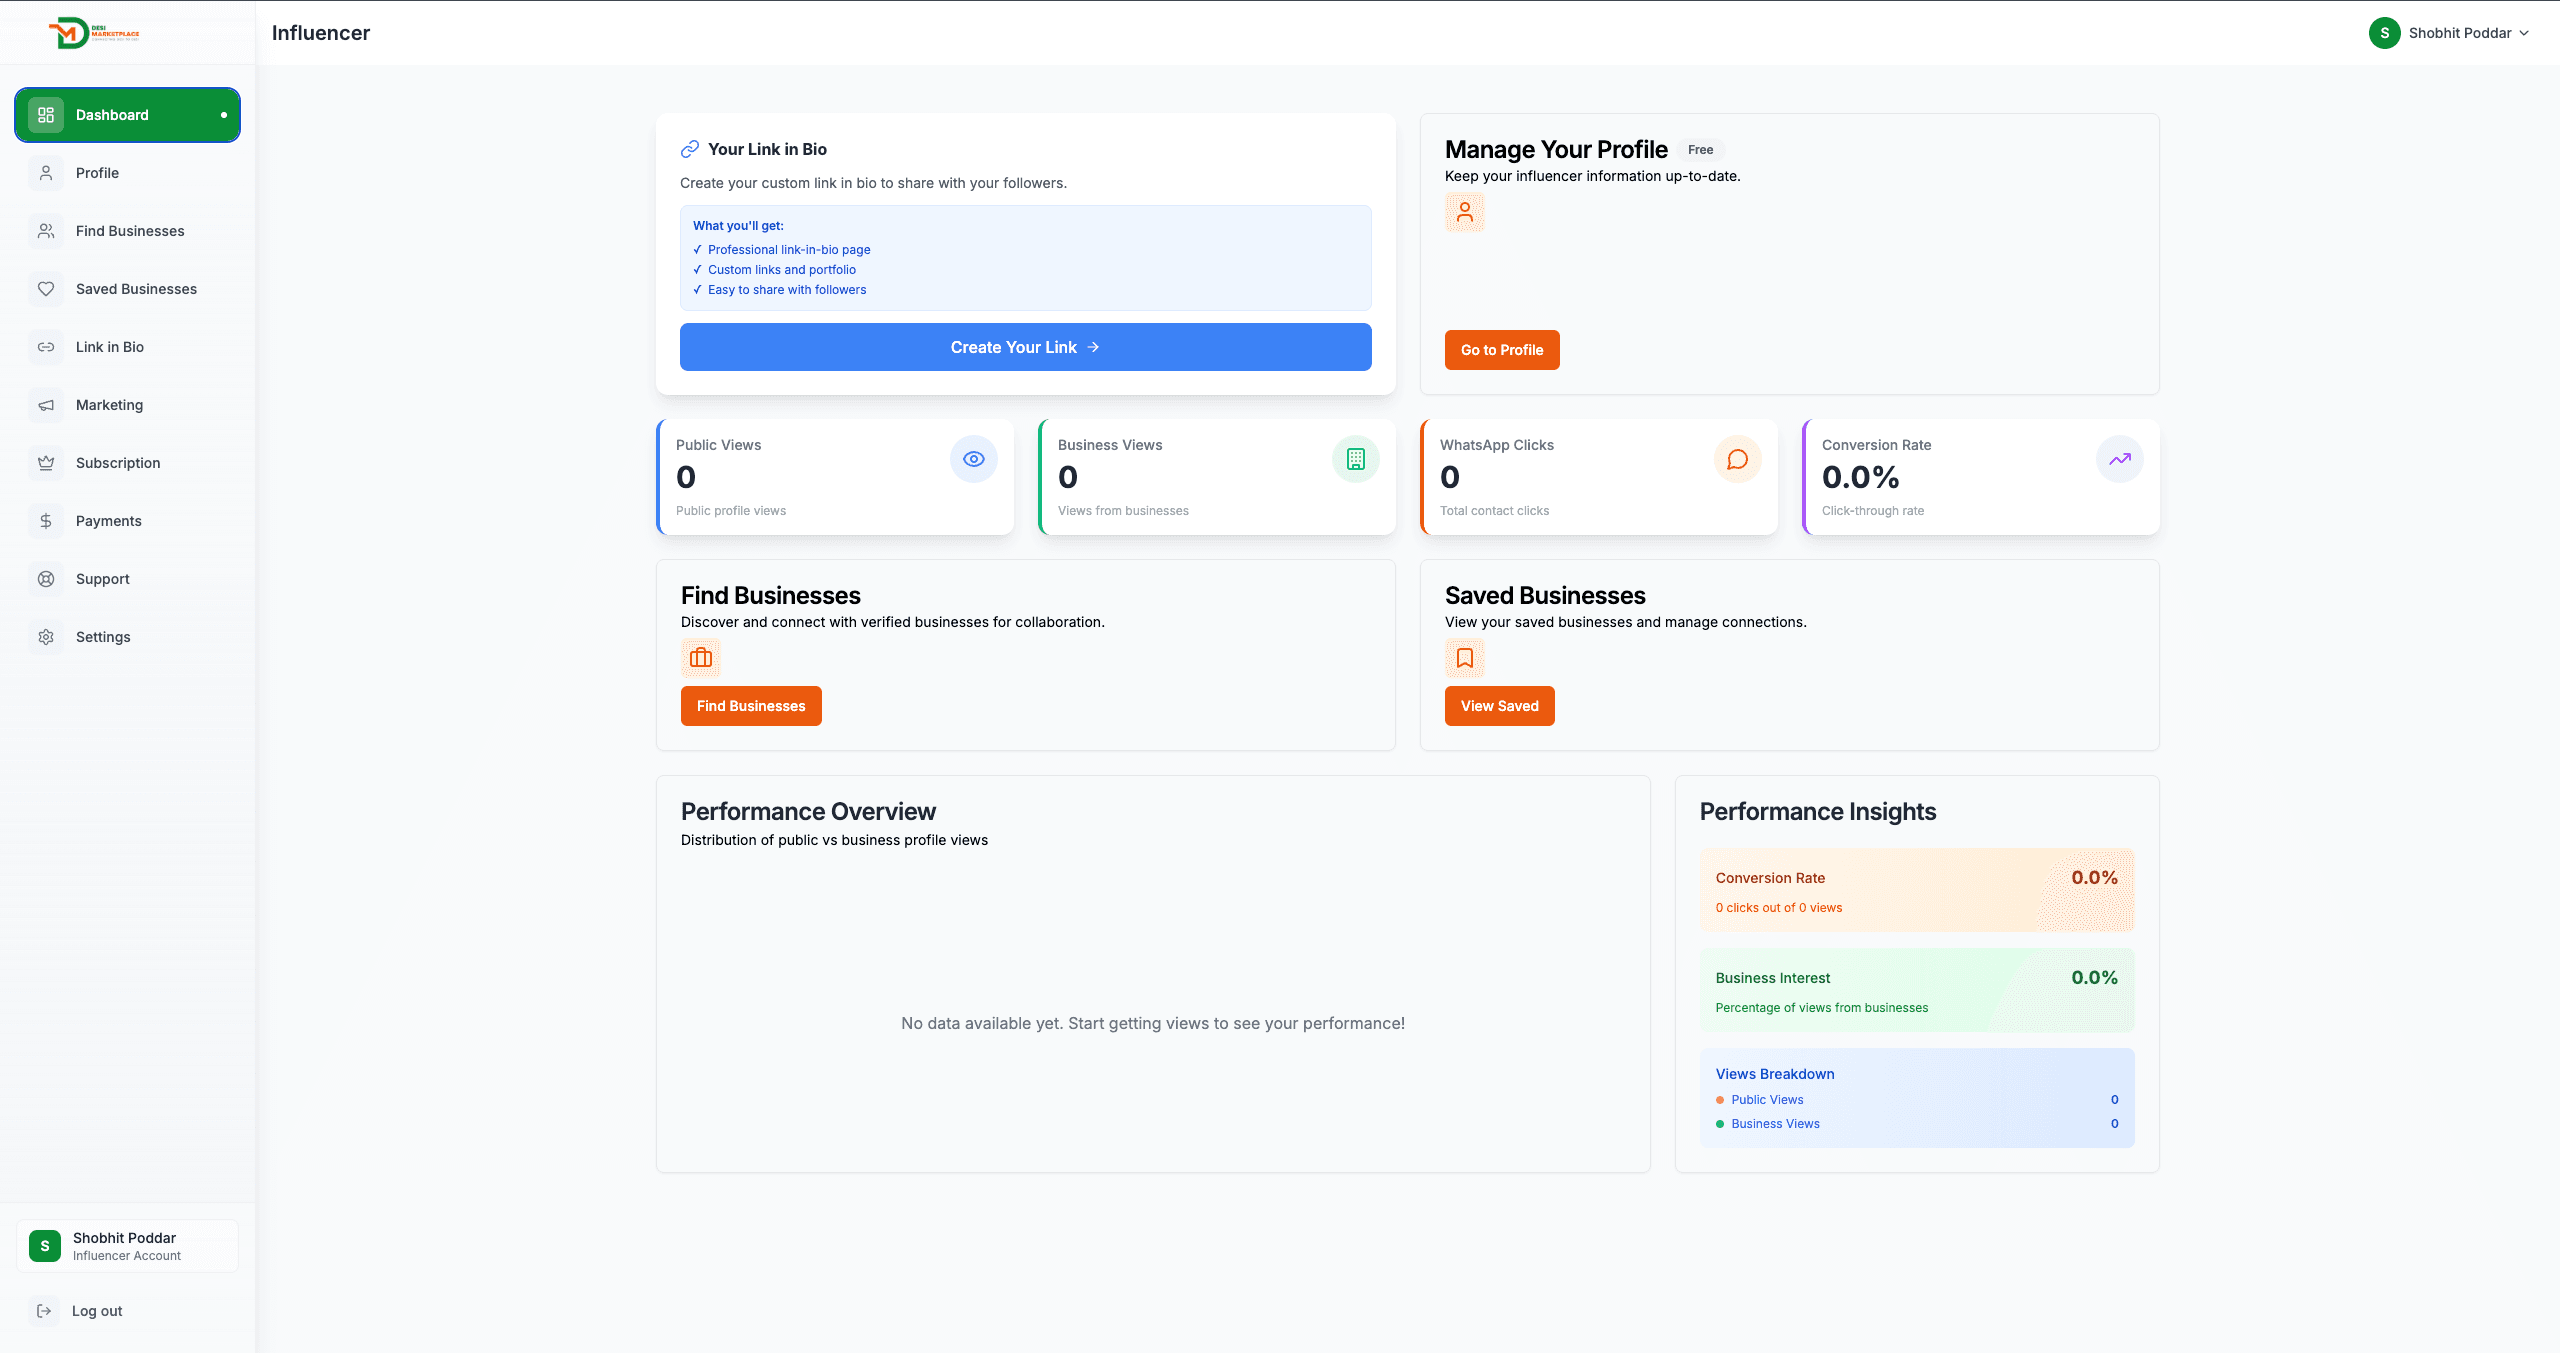Open the Shobhit Poddar account dropdown chevron
The image size is (2560, 1353).
click(2524, 33)
